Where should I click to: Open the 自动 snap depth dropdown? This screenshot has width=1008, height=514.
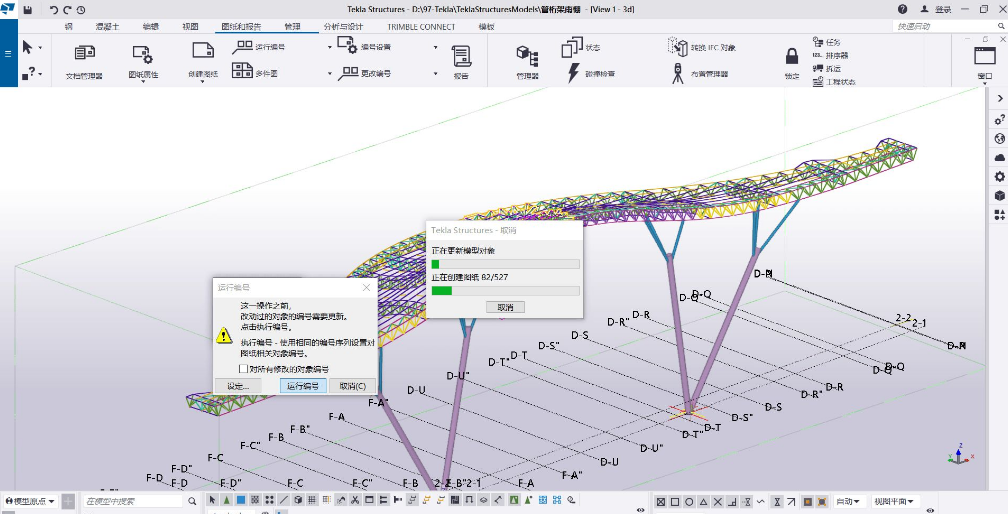(848, 501)
